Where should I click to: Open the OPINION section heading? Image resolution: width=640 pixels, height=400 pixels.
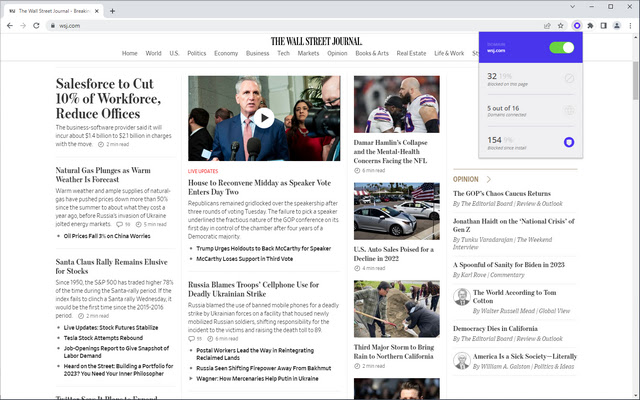click(465, 179)
